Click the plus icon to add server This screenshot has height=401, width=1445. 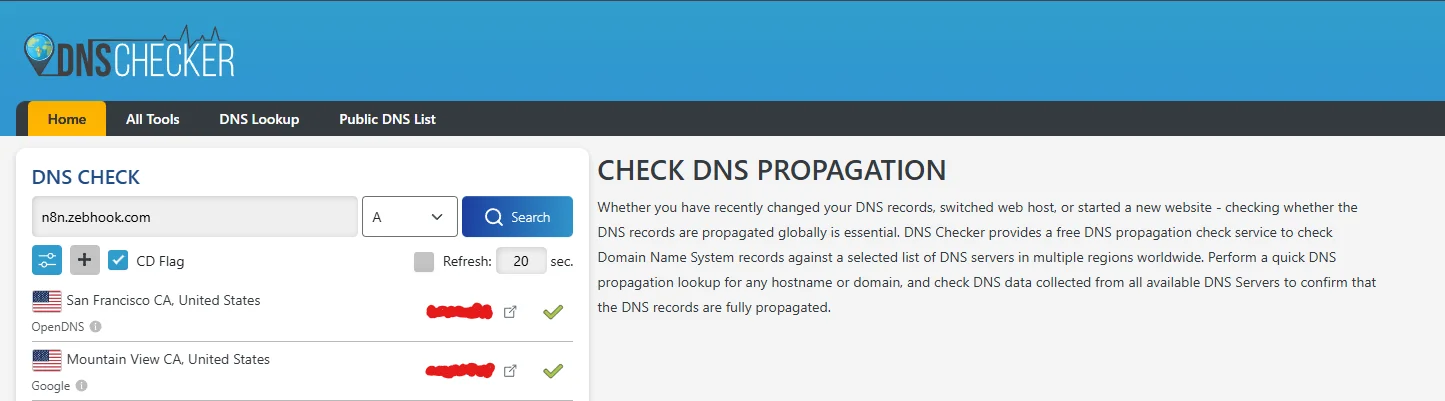click(84, 260)
